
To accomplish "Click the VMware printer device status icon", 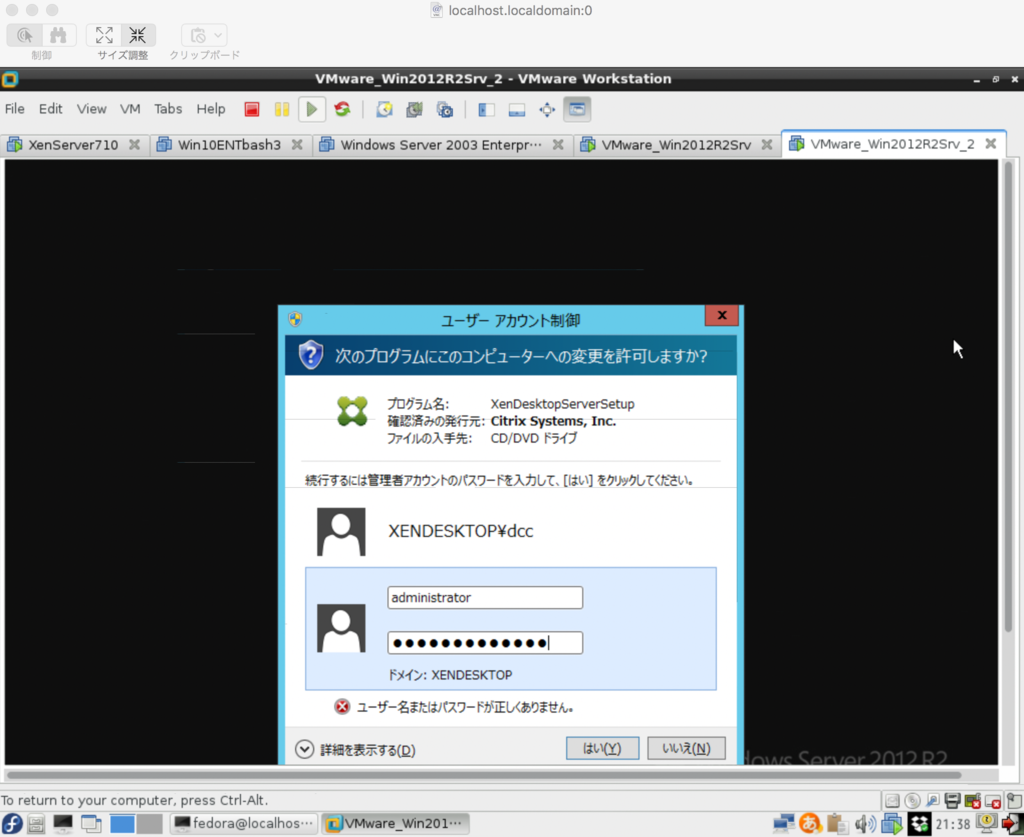I will click(x=953, y=800).
